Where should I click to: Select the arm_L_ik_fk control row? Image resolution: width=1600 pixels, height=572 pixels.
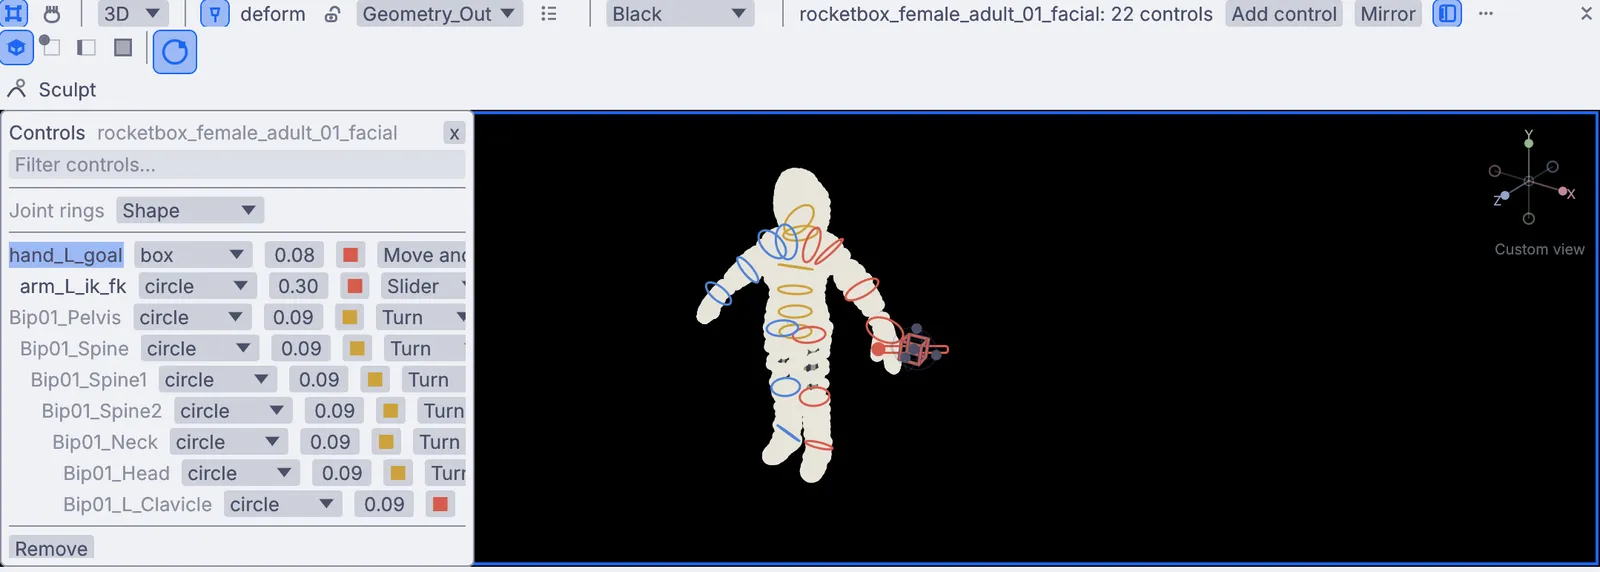(x=73, y=286)
